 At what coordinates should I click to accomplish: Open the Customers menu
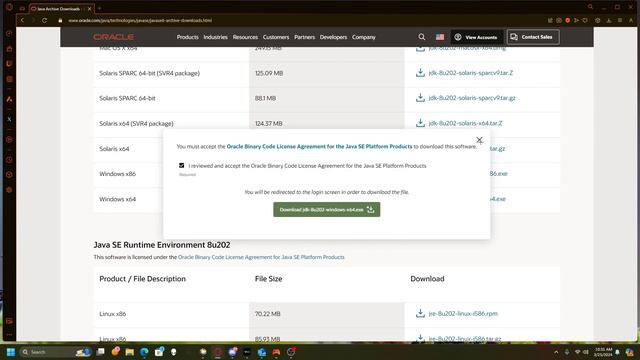tap(276, 37)
